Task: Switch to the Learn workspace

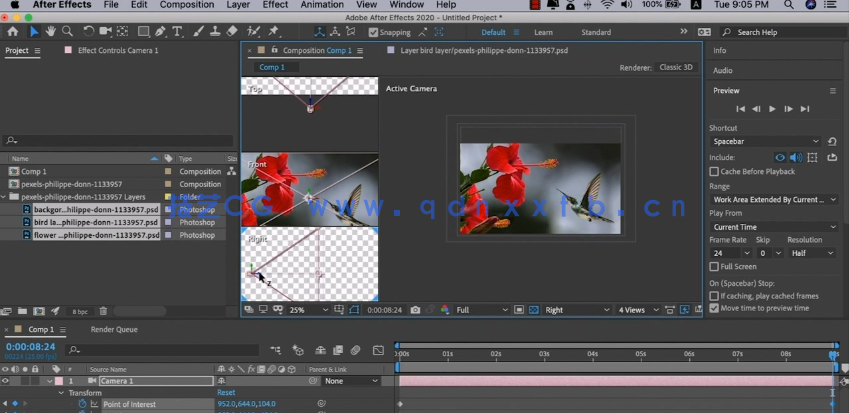Action: [x=543, y=32]
